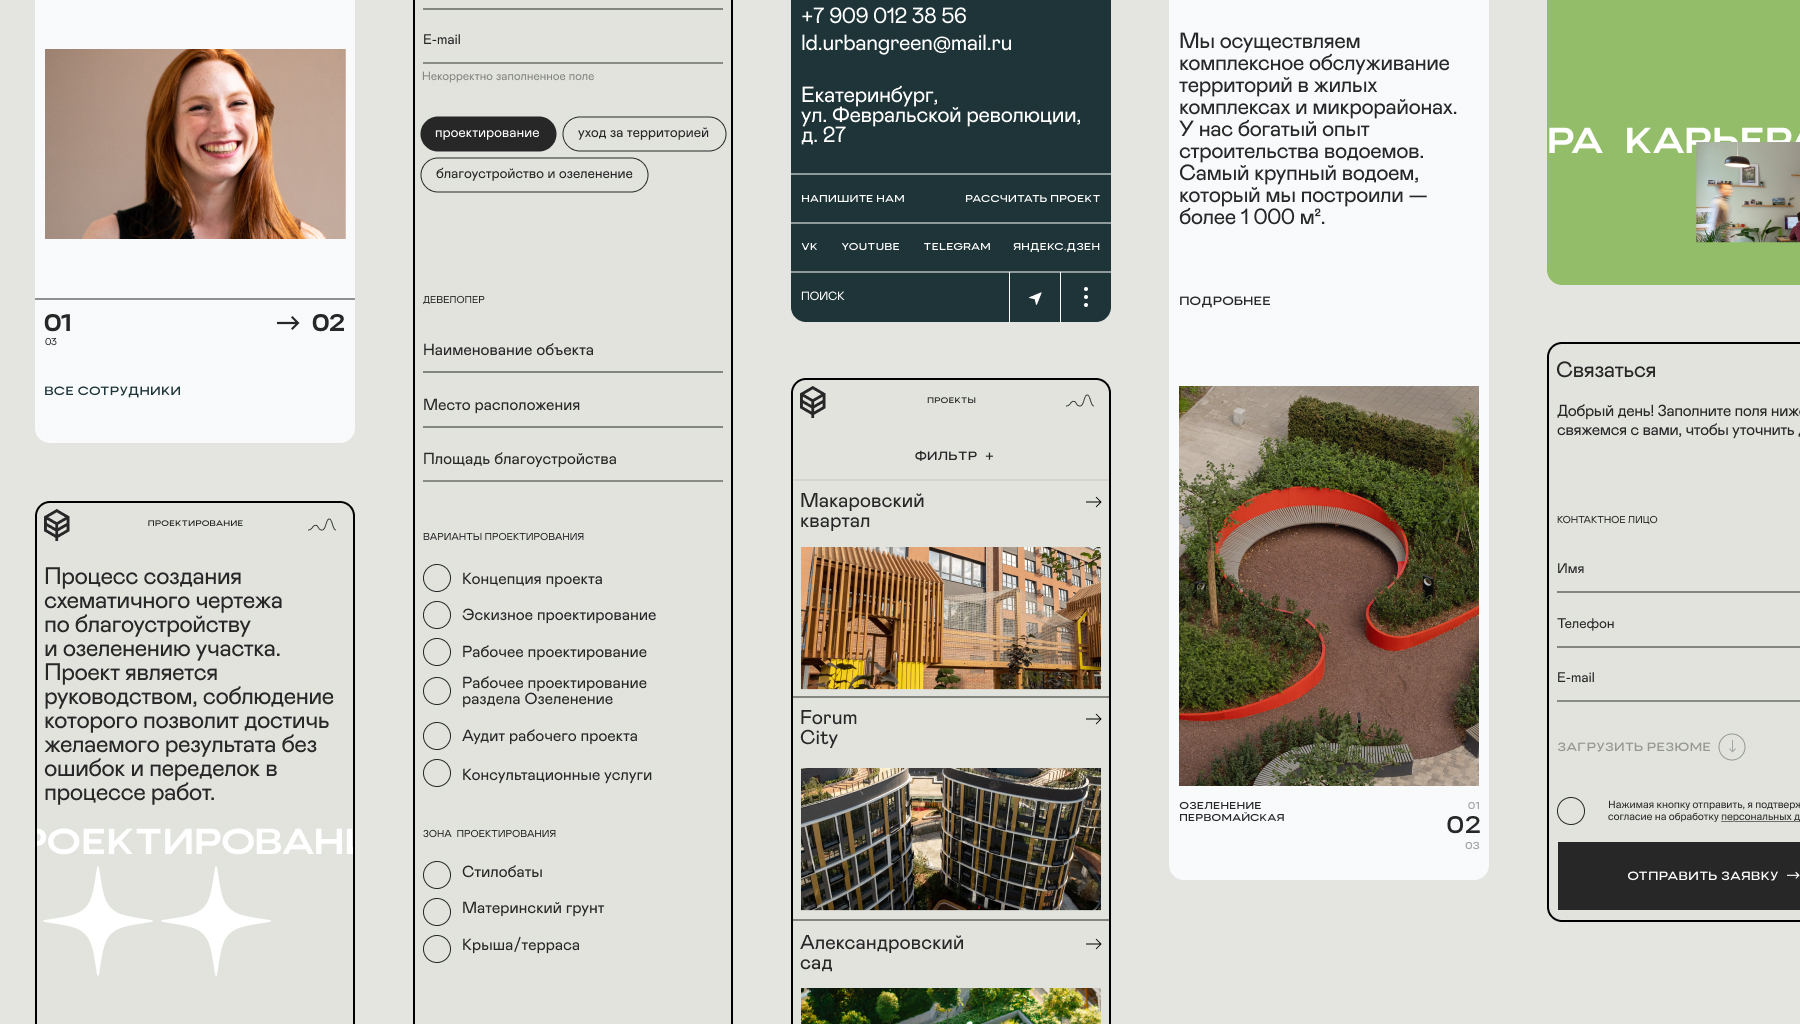Click the cube logo in Проекты header

(813, 401)
